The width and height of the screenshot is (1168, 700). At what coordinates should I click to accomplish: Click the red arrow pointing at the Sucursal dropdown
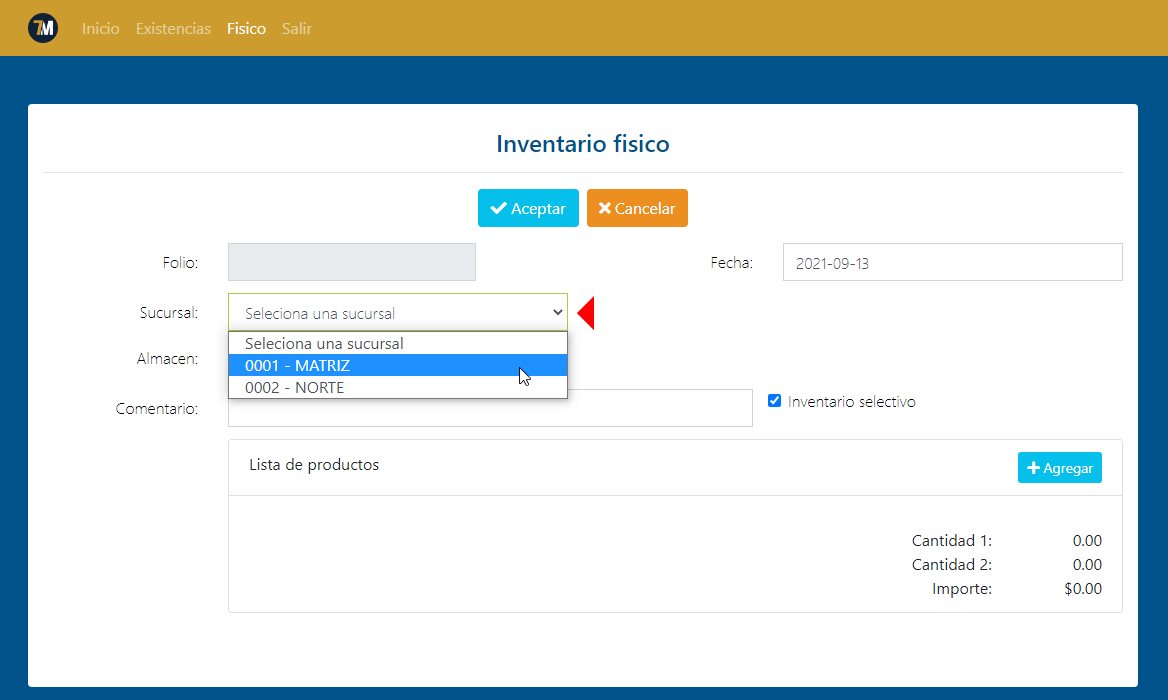[x=586, y=312]
